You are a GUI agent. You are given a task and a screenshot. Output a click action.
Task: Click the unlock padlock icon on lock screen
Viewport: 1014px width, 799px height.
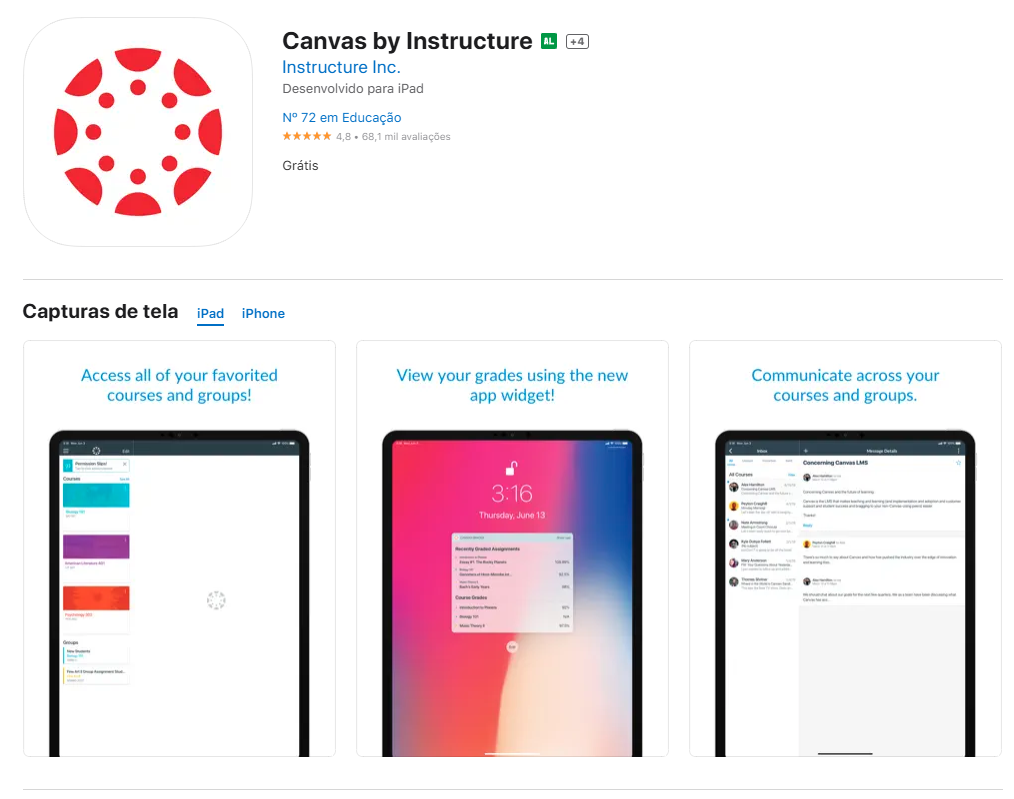[512, 467]
